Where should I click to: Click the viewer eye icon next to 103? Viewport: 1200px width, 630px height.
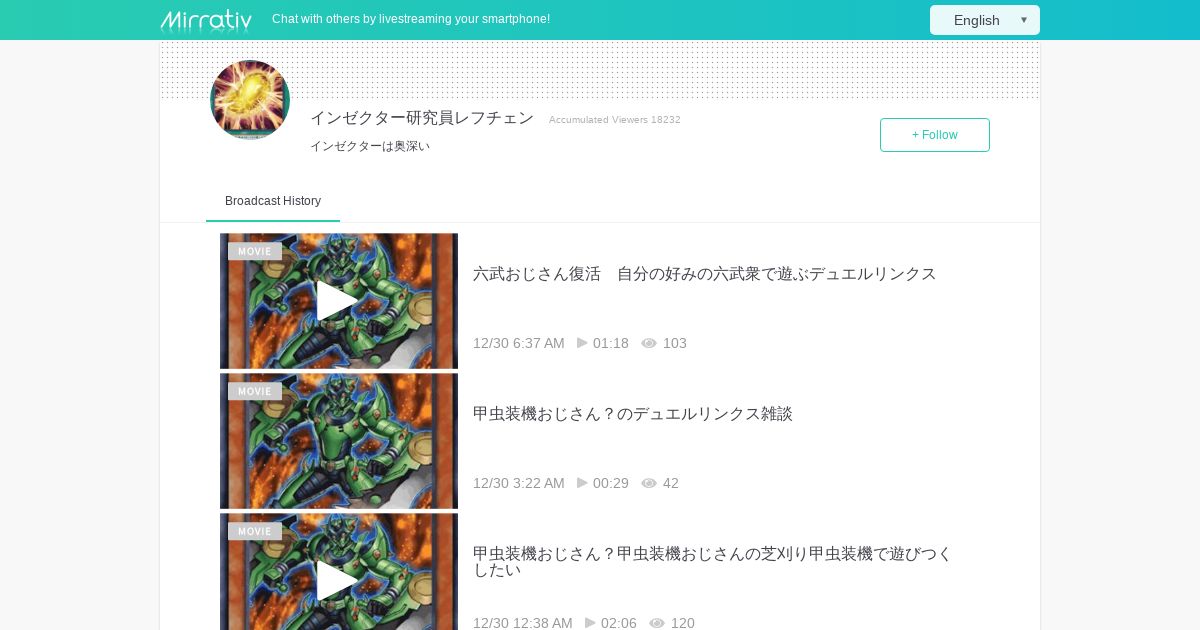click(x=649, y=343)
